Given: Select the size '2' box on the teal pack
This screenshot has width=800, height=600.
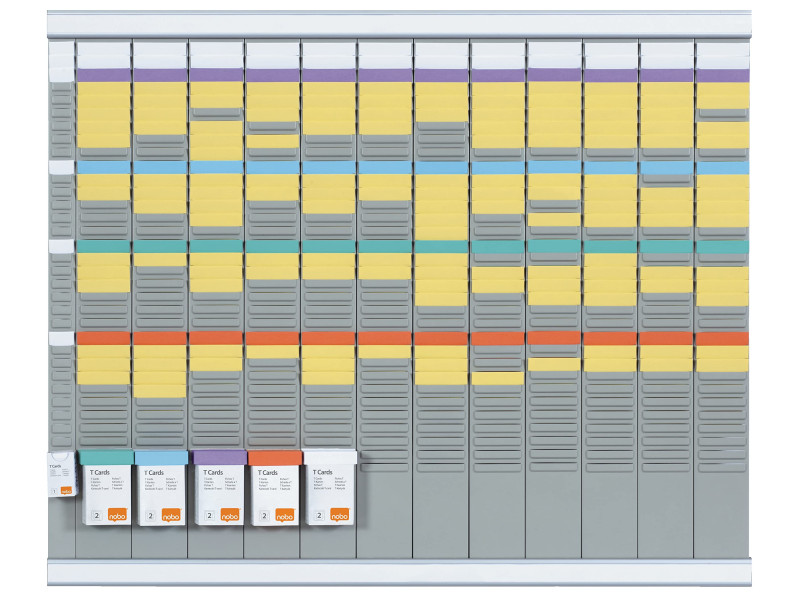Looking at the screenshot, I should [96, 515].
